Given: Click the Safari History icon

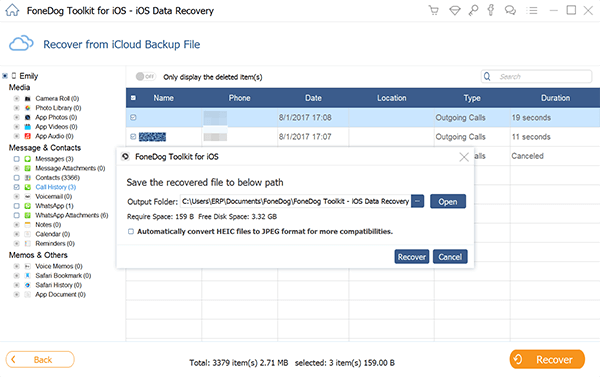Looking at the screenshot, I should click(x=28, y=285).
